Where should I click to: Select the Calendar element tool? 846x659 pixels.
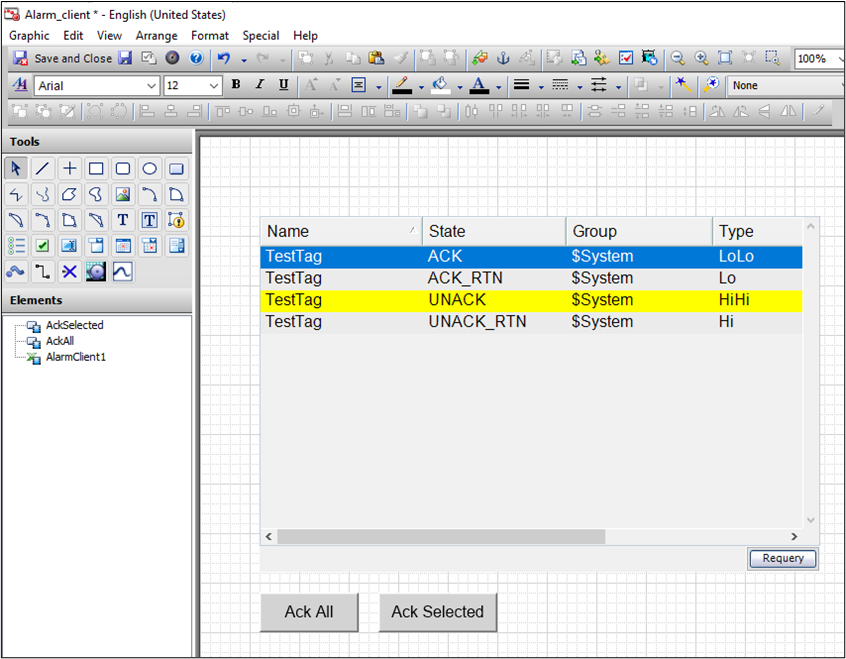[121, 246]
